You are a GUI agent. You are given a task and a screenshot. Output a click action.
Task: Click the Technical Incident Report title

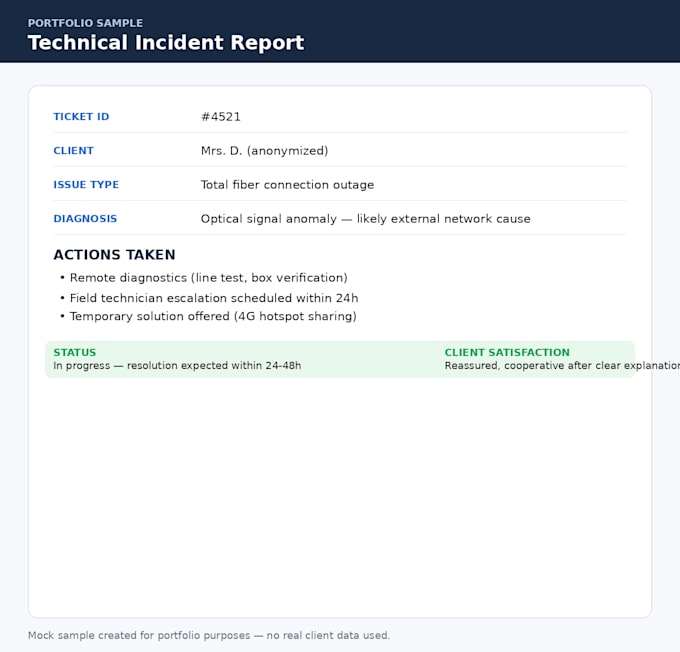pyautogui.click(x=166, y=43)
